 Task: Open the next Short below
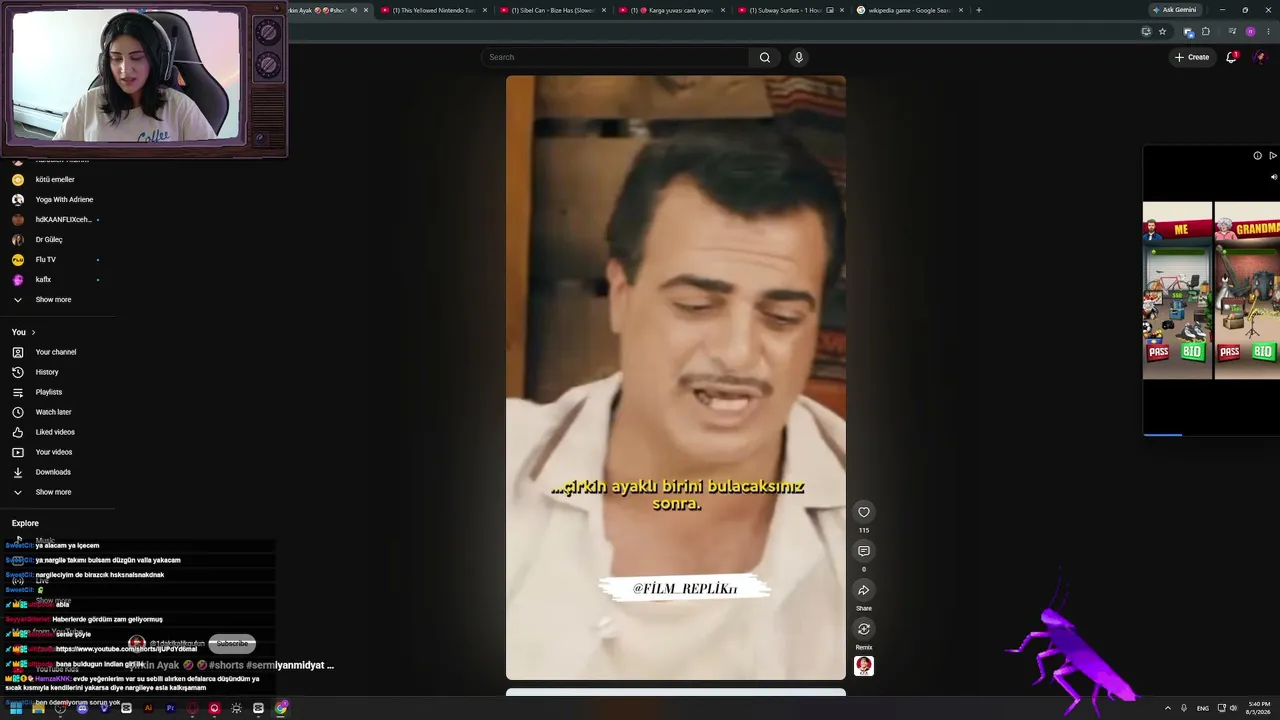point(676,692)
